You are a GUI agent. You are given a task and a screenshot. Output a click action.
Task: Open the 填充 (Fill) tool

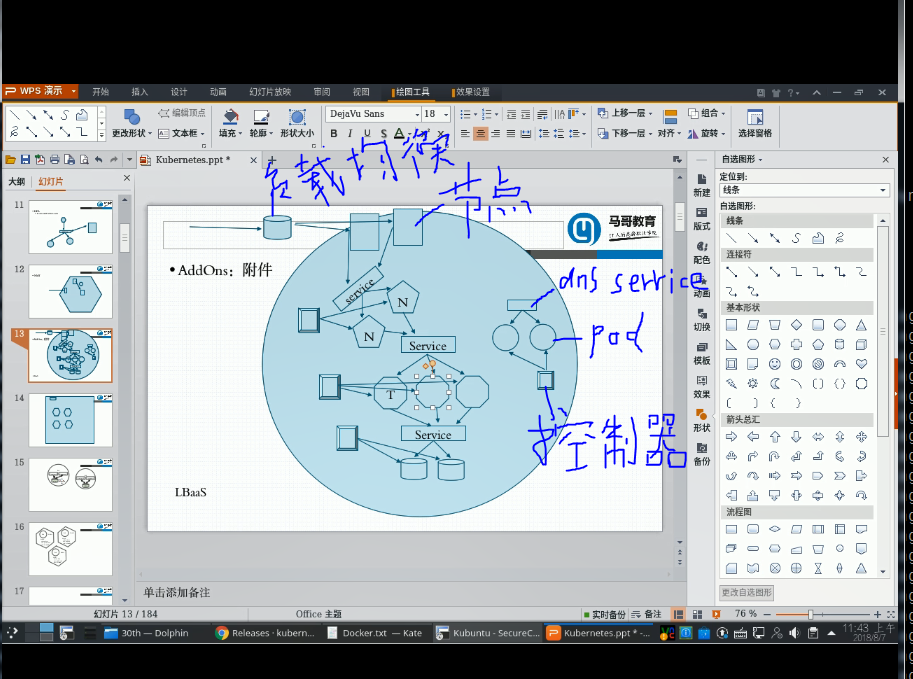[231, 123]
